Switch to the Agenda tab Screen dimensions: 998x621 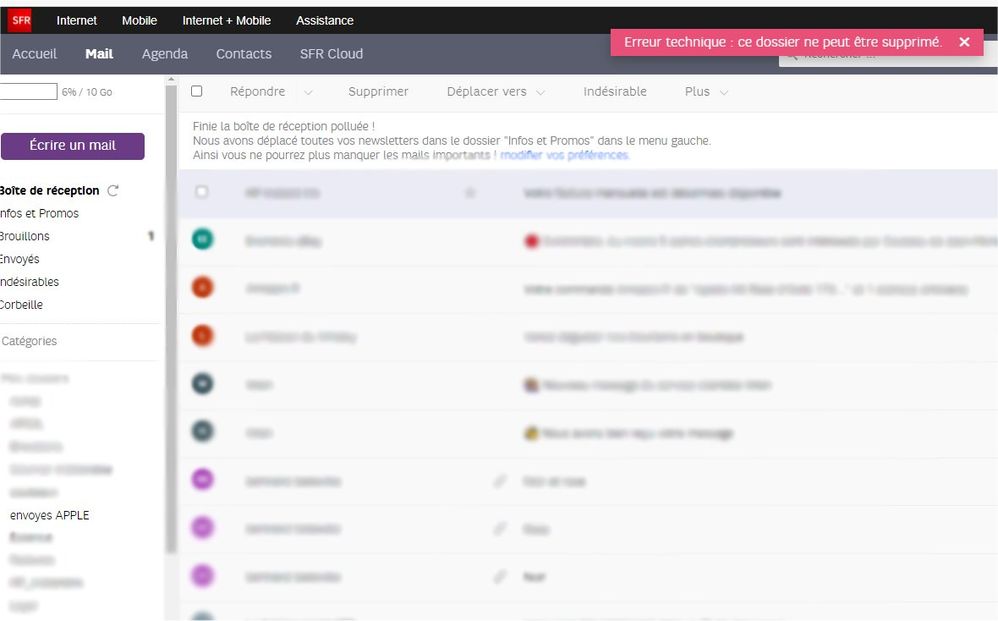165,54
